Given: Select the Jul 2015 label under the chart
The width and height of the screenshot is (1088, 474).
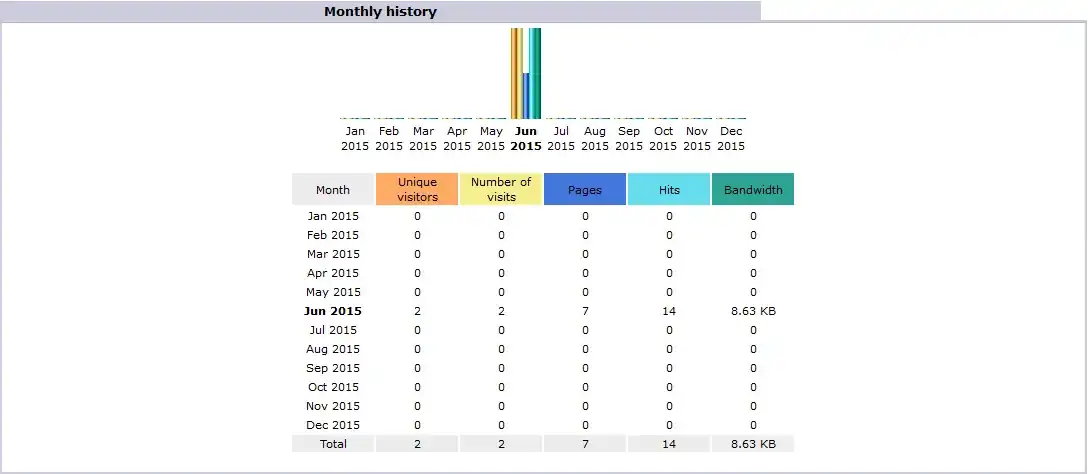Looking at the screenshot, I should tap(561, 138).
